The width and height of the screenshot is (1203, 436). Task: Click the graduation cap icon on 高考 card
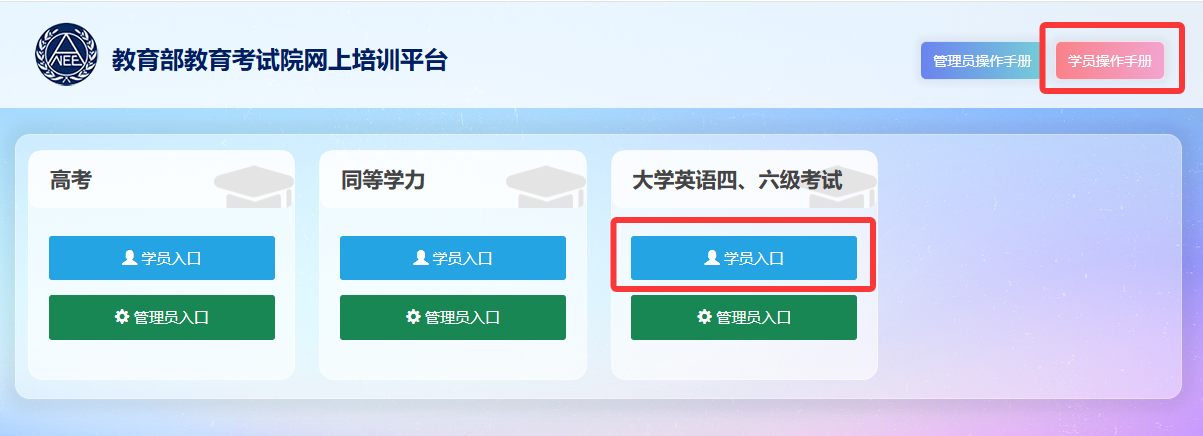point(254,185)
